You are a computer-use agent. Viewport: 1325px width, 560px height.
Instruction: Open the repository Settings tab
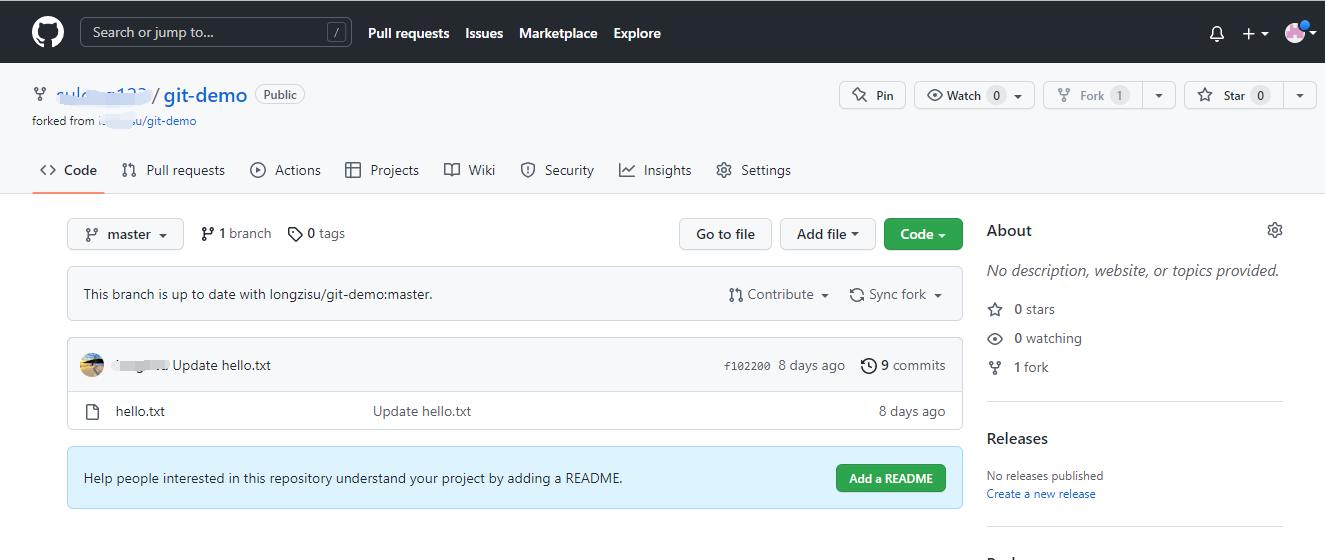coord(753,170)
